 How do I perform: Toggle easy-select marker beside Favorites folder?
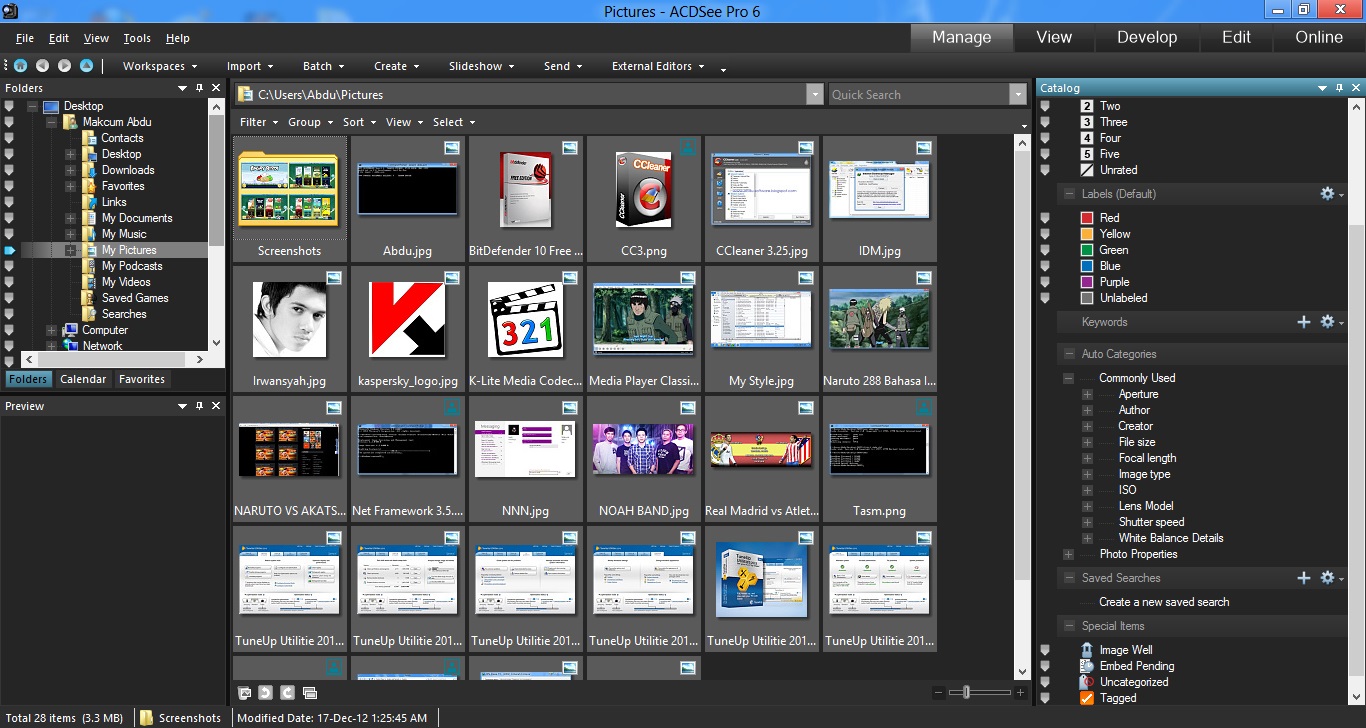pos(10,186)
